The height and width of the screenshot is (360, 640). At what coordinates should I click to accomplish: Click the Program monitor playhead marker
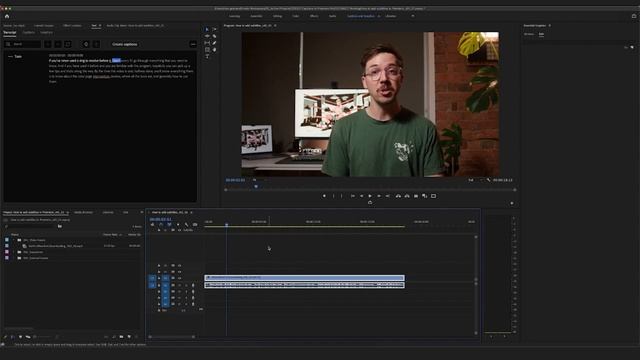point(256,187)
